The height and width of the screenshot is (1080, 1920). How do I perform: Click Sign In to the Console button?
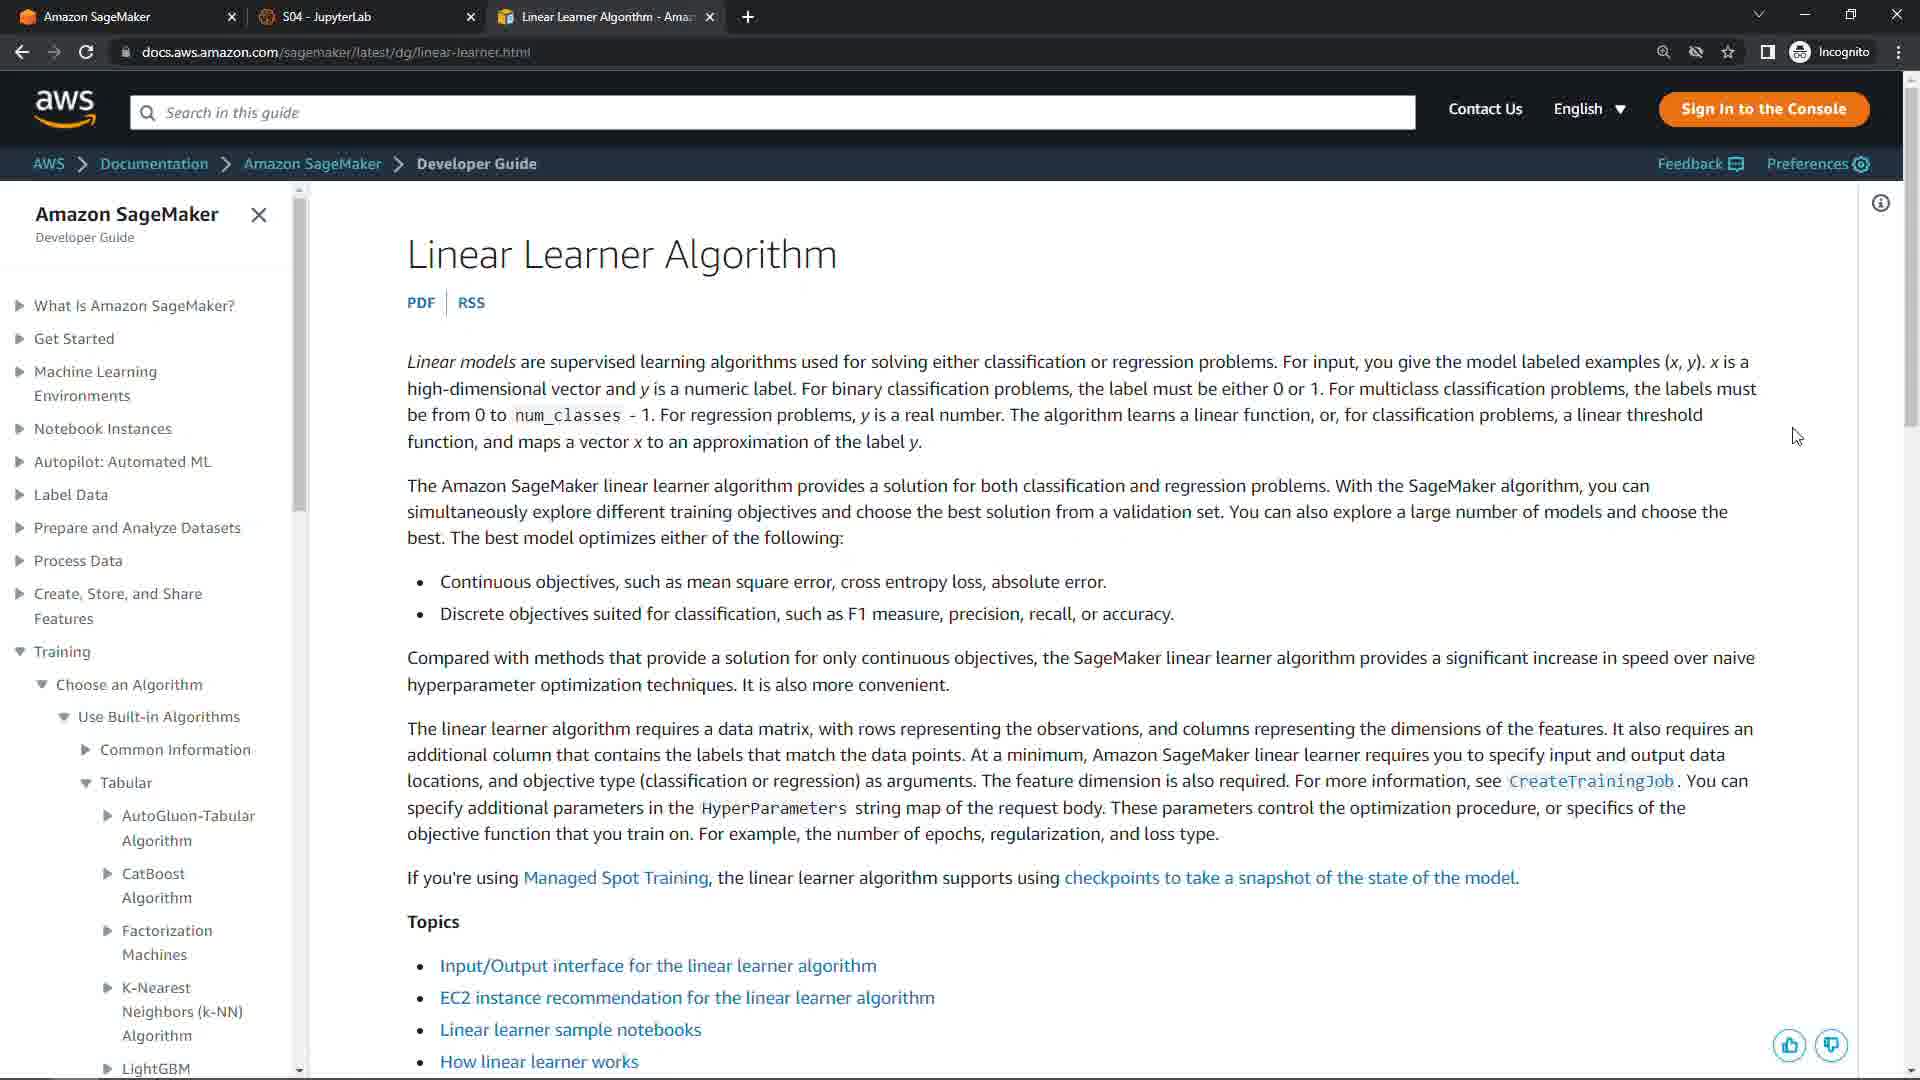click(1763, 109)
